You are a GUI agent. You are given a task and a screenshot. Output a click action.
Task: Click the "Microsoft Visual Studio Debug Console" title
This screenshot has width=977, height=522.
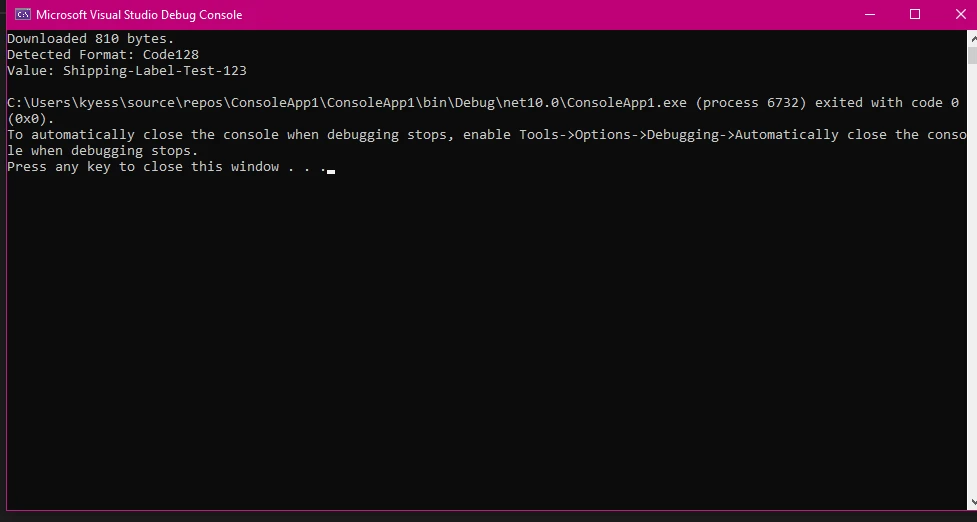pyautogui.click(x=139, y=15)
